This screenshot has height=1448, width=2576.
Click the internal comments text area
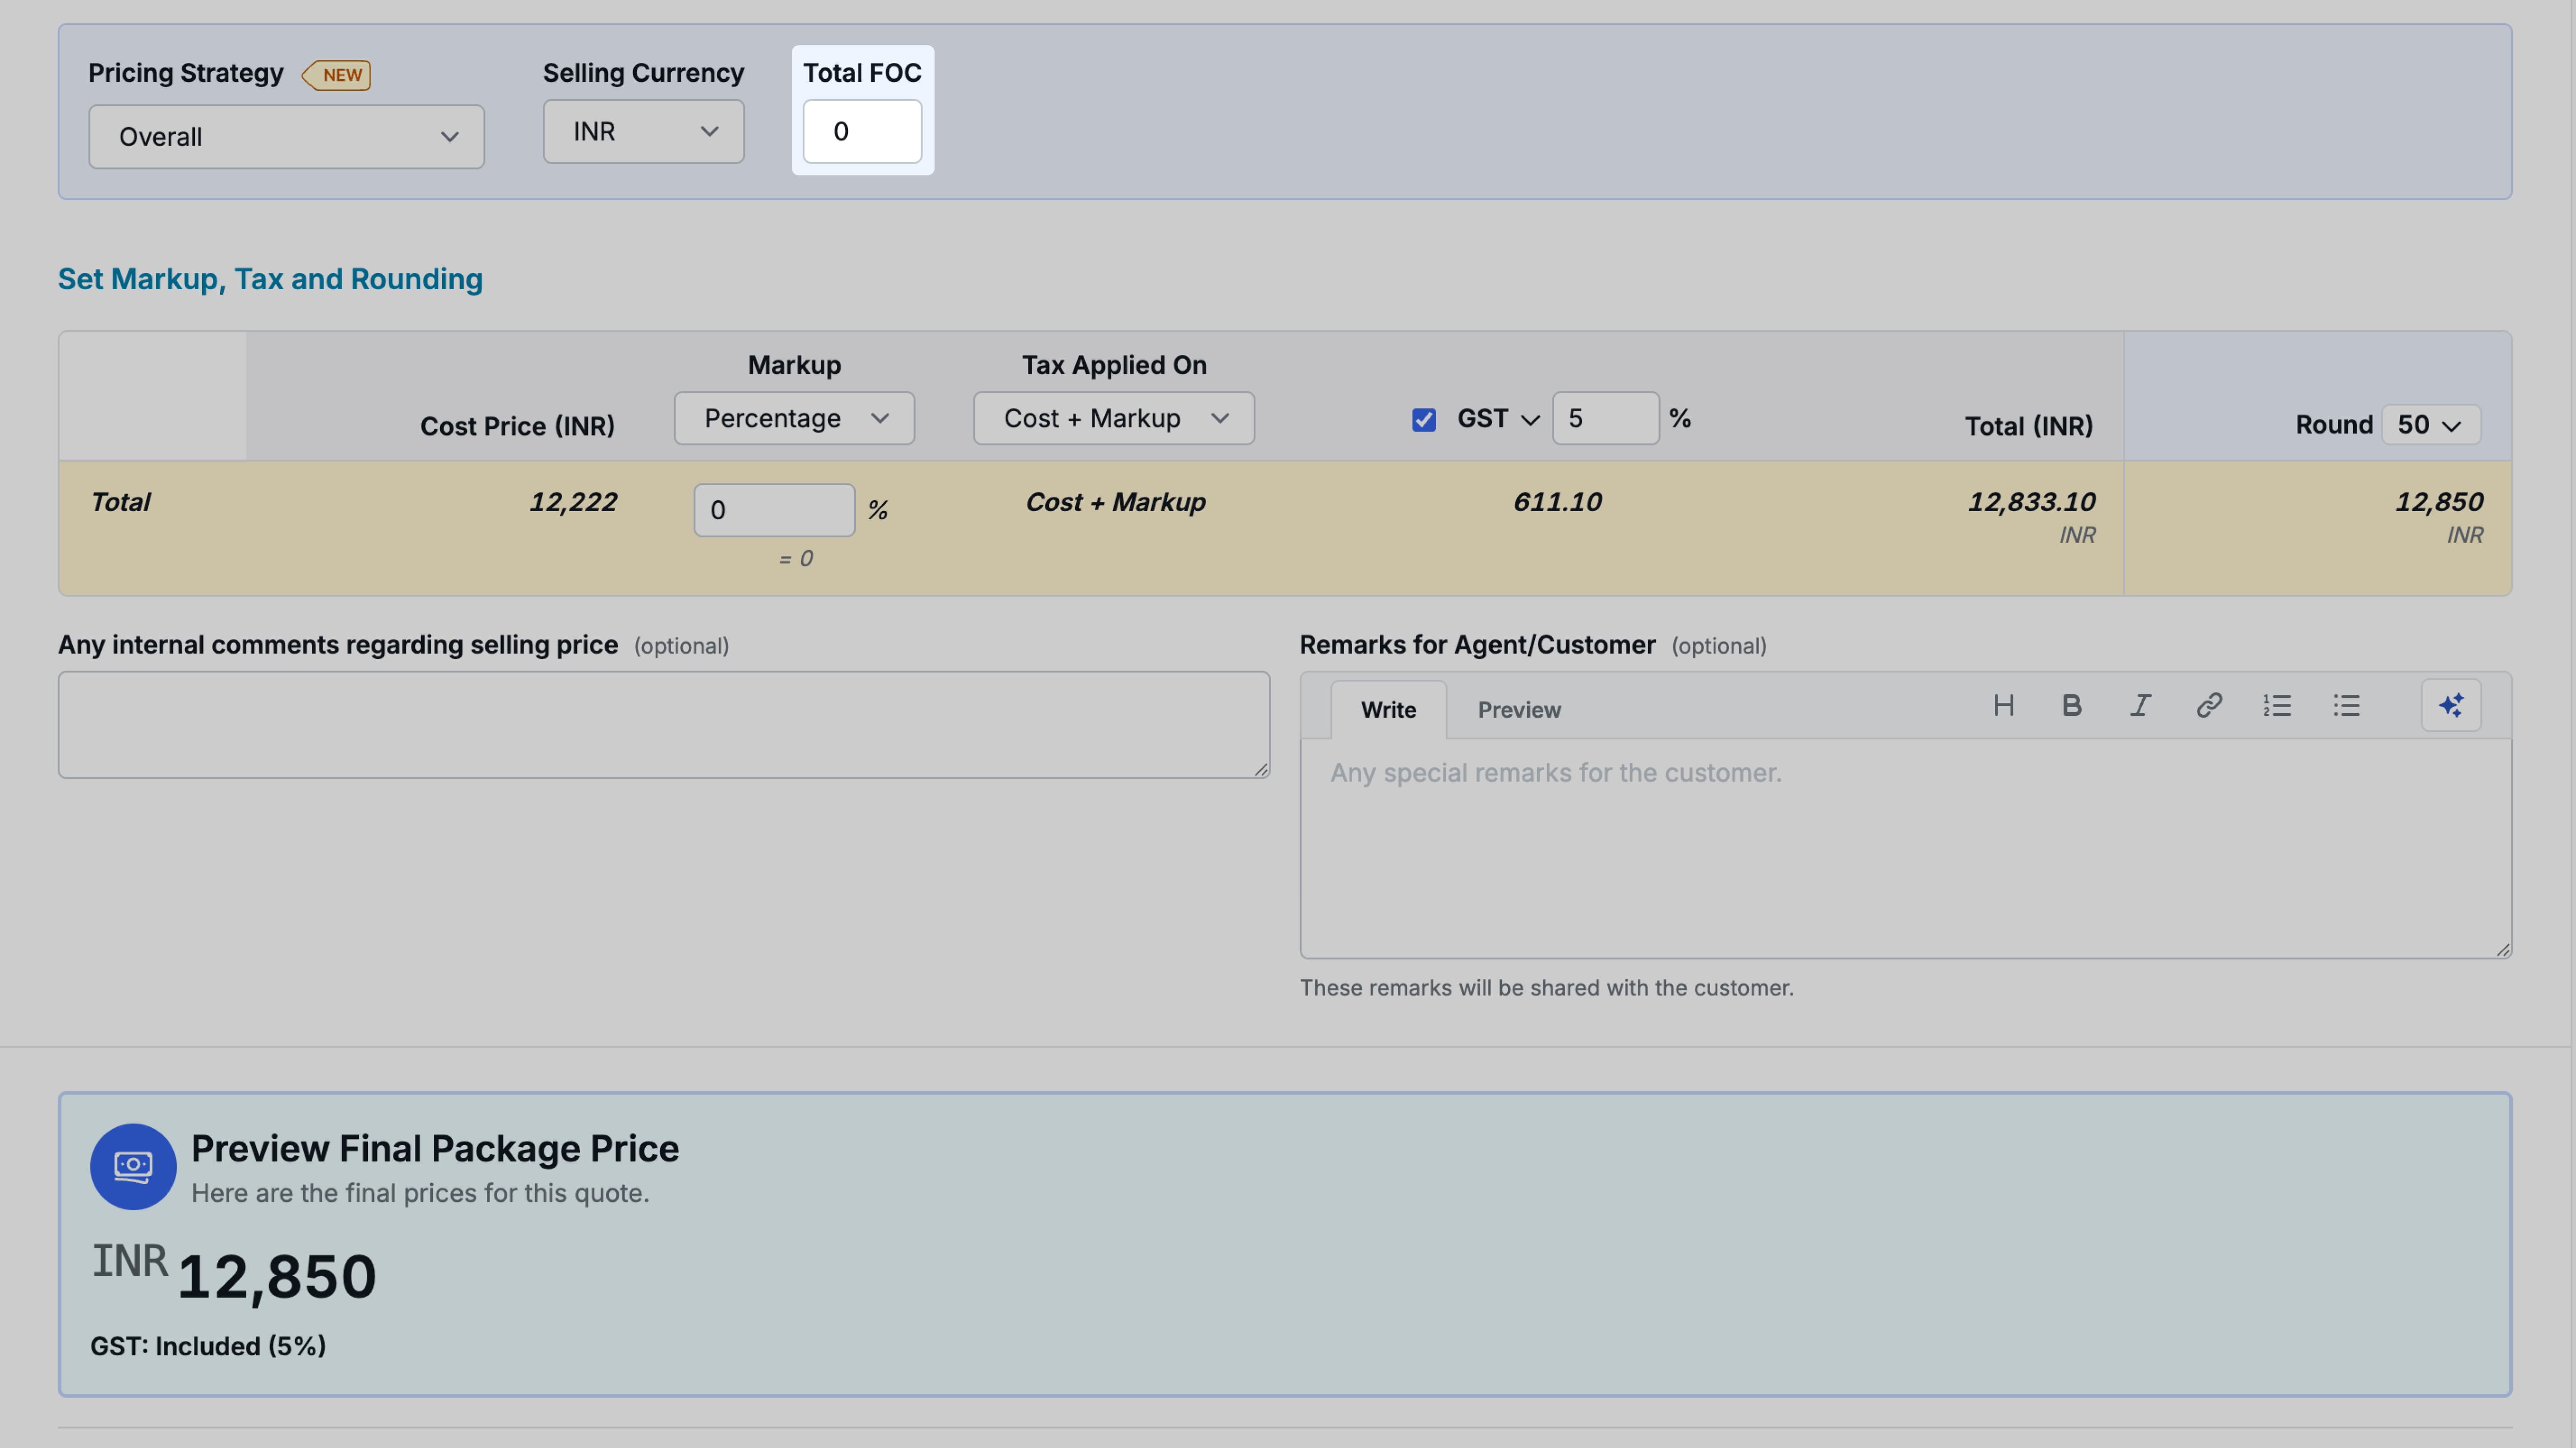tap(664, 725)
